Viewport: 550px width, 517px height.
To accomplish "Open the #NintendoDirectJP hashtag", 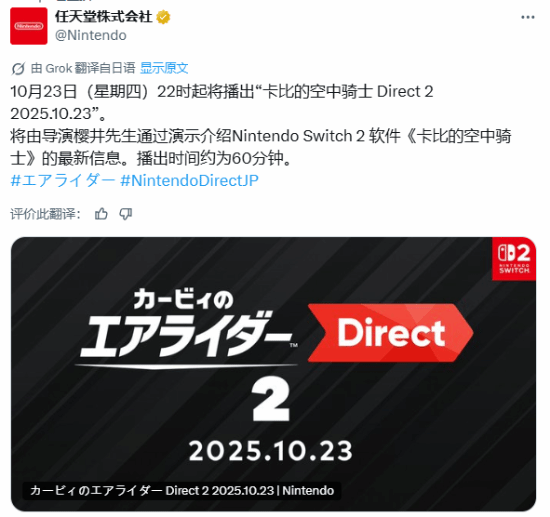I will (189, 181).
